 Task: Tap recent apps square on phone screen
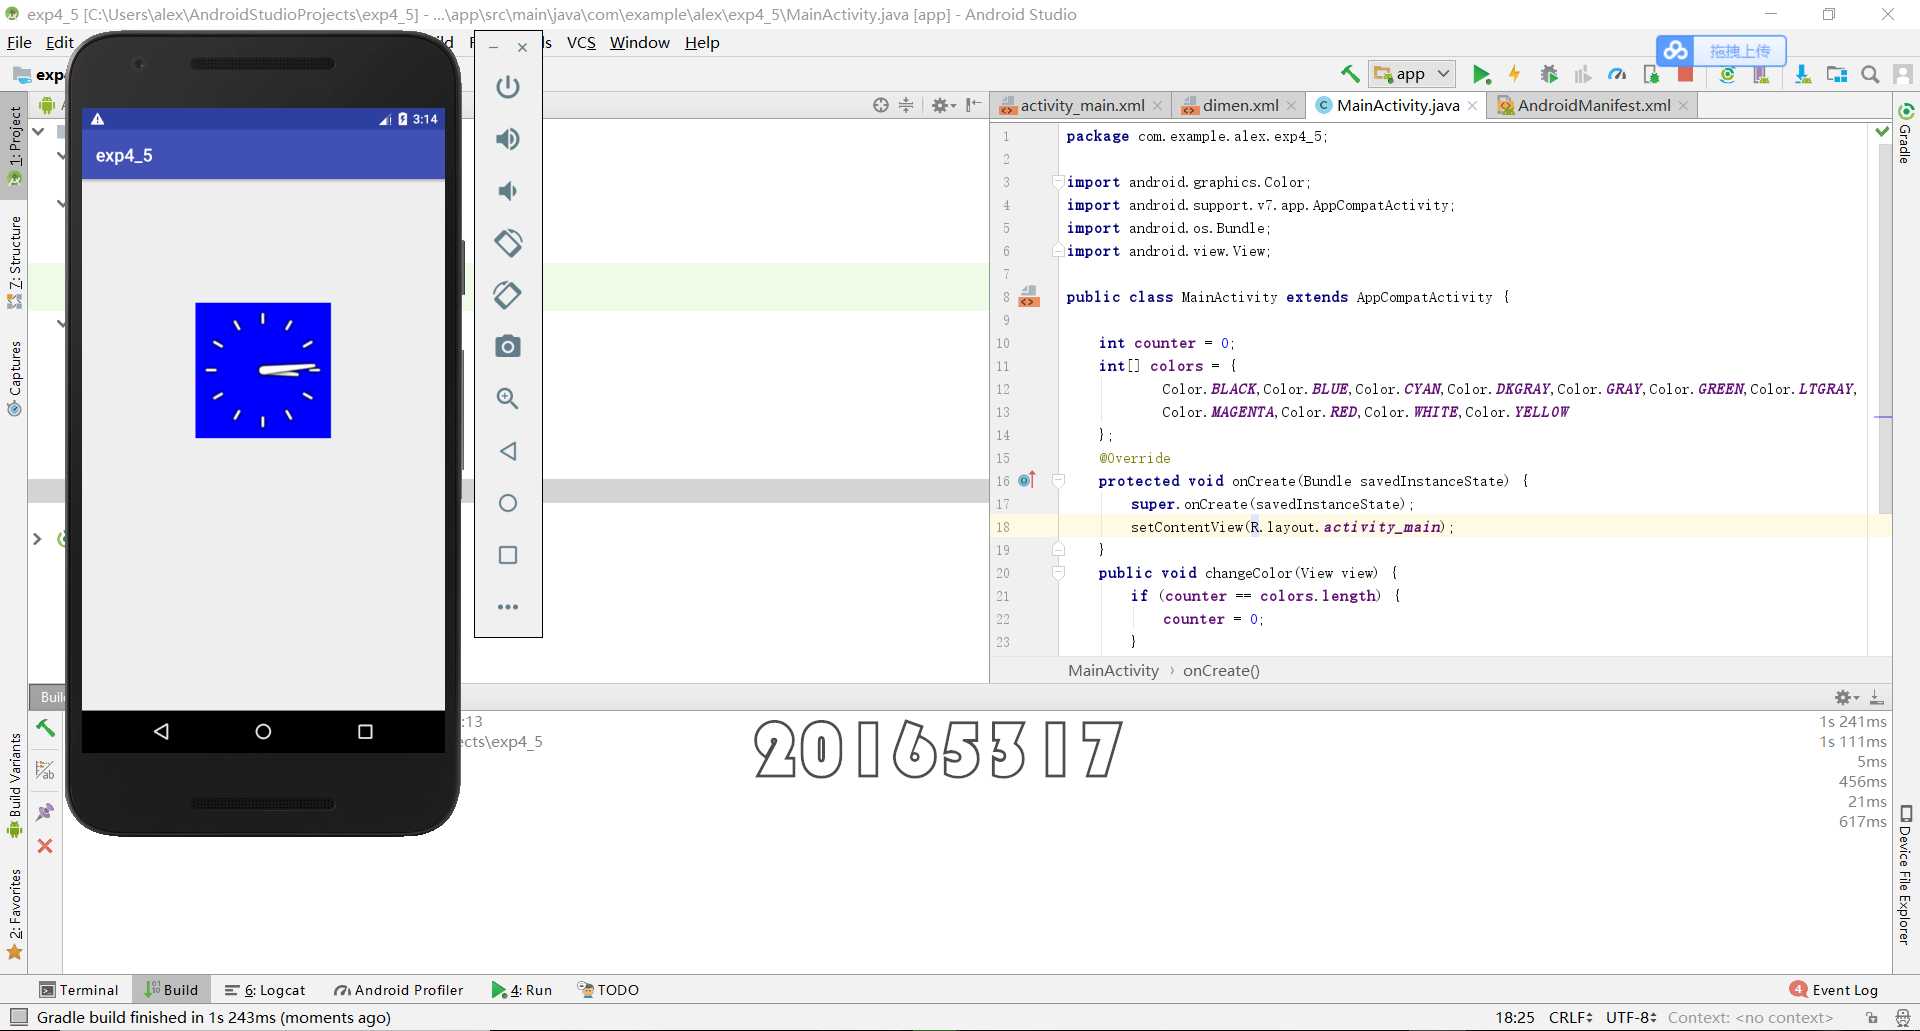click(365, 732)
